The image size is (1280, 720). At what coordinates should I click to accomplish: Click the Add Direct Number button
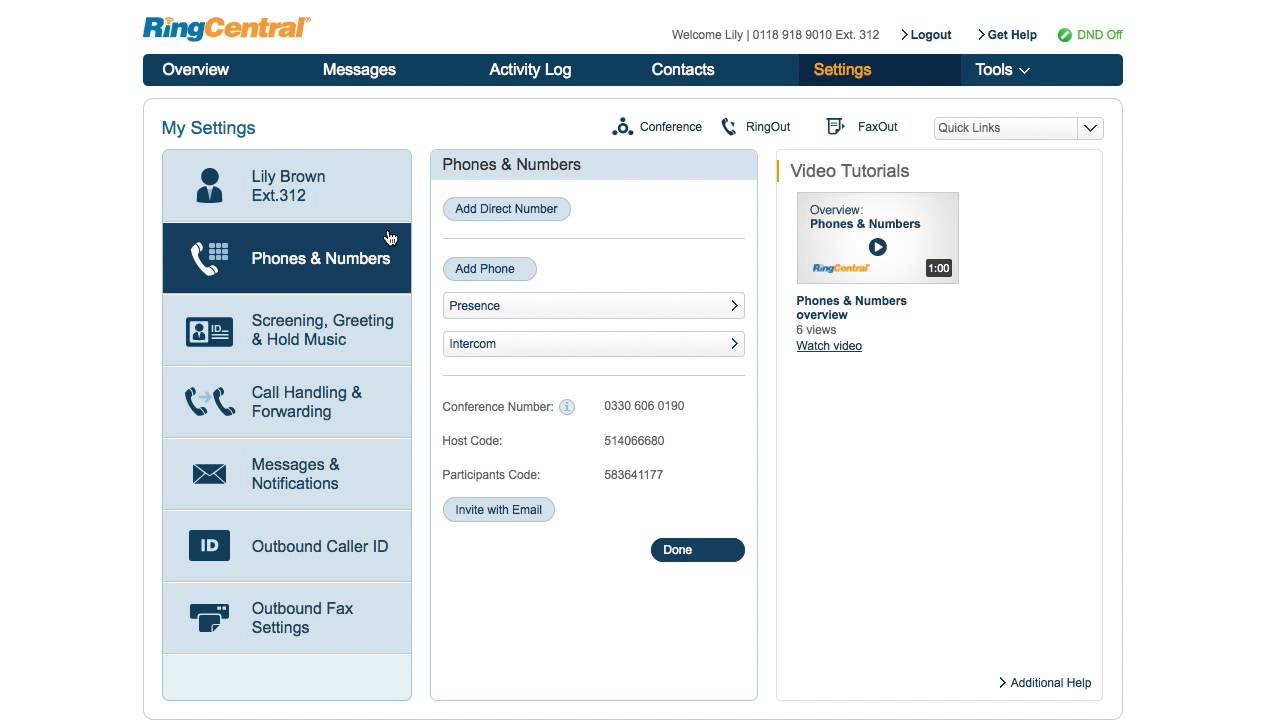[507, 209]
